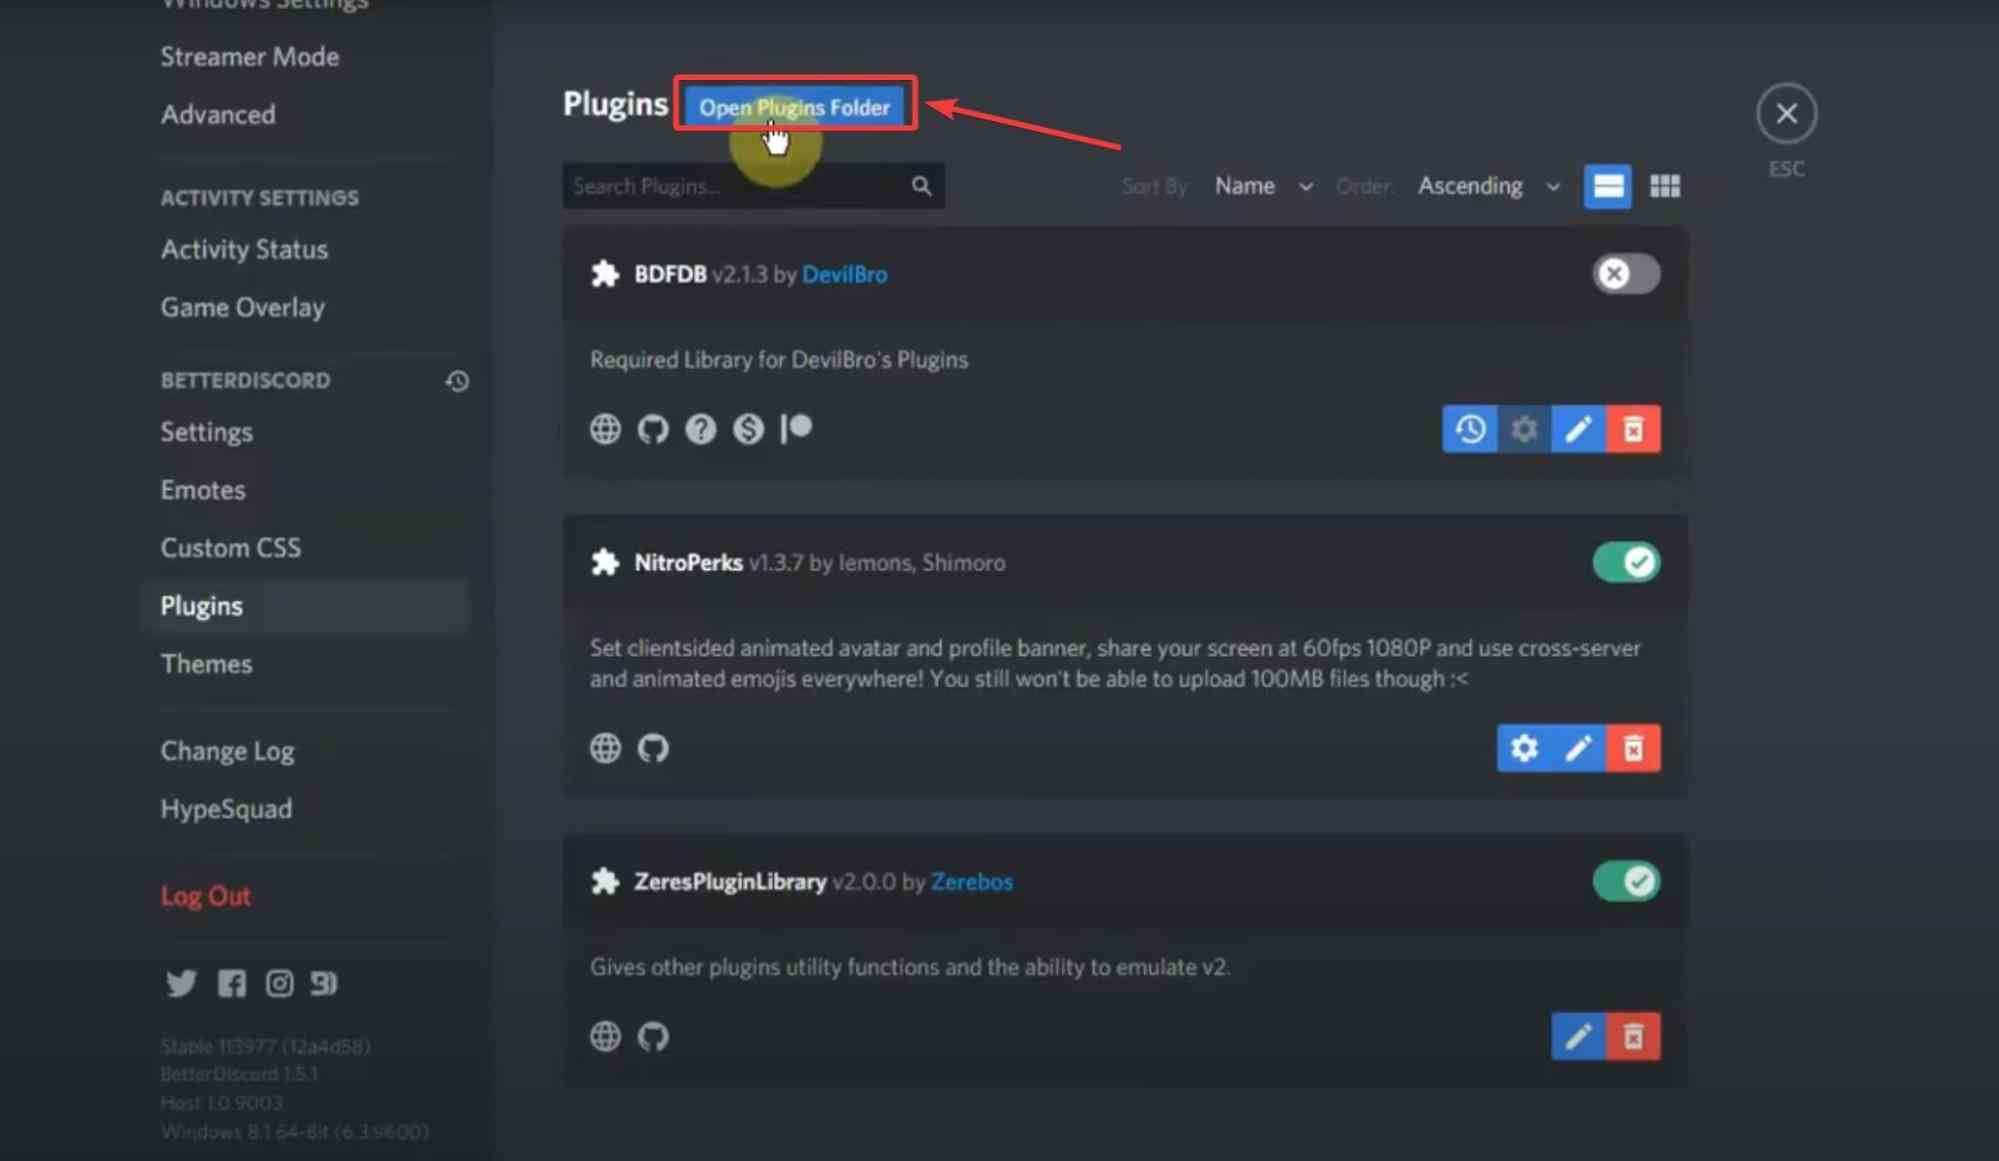The height and width of the screenshot is (1161, 1999).
Task: Open ZeresPluginLibrary website globe icon
Action: point(605,1036)
